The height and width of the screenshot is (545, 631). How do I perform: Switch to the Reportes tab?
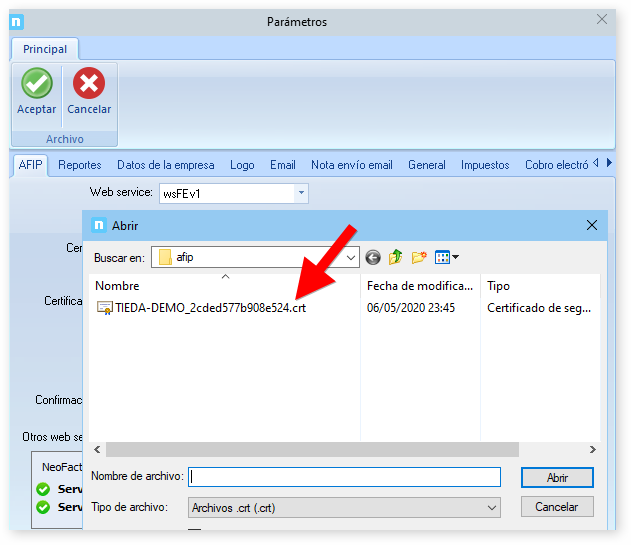tap(80, 165)
